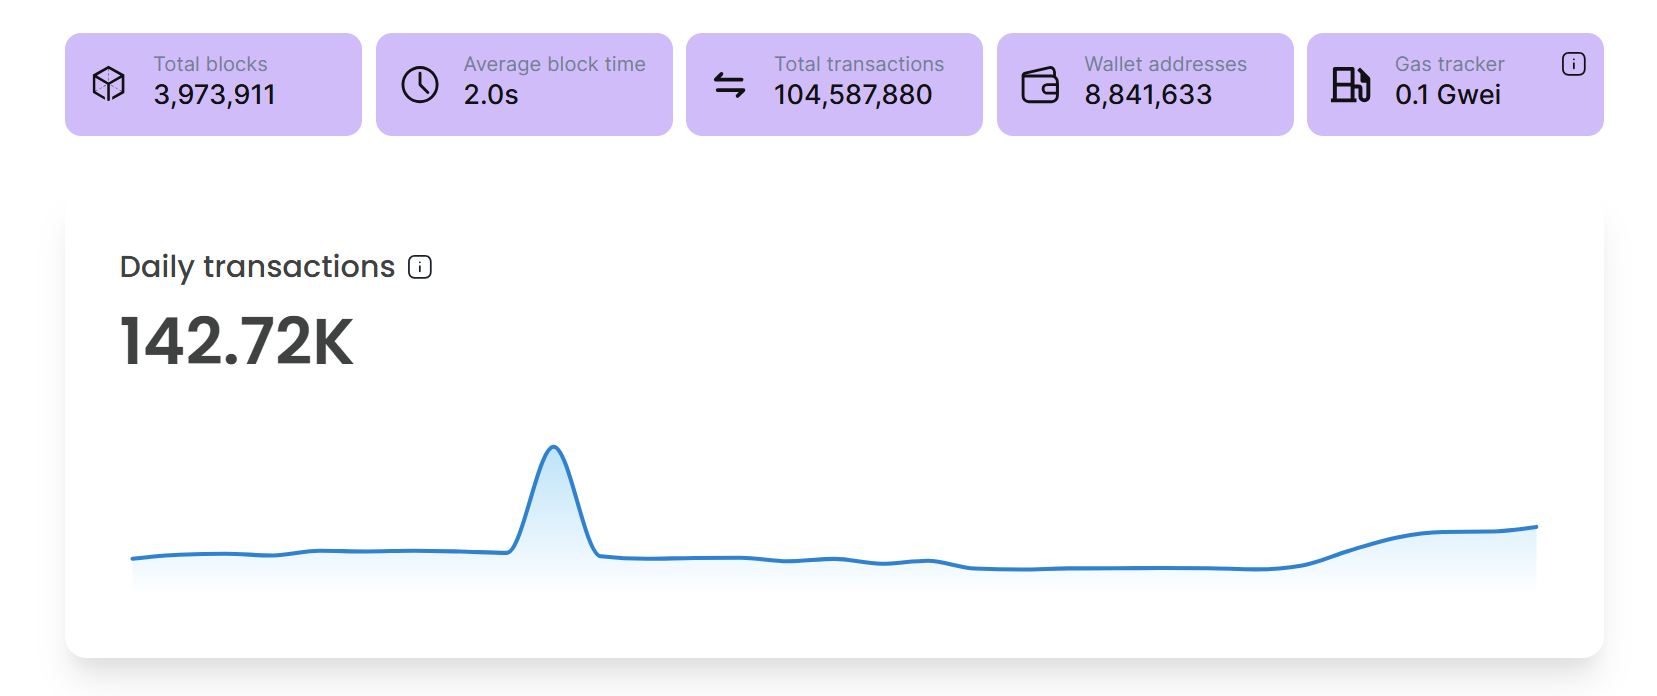Image resolution: width=1657 pixels, height=696 pixels.
Task: Click the 142.72K daily transactions figure
Action: tap(237, 342)
